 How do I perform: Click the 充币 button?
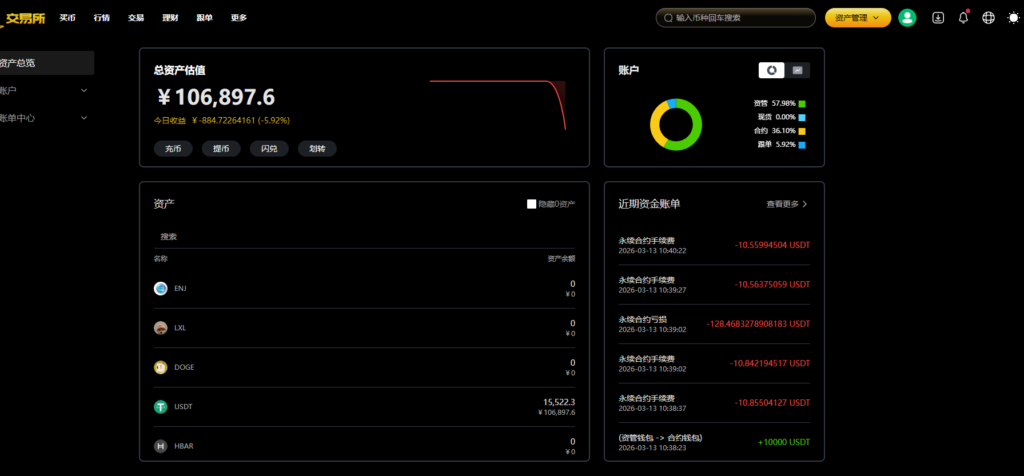pyautogui.click(x=173, y=149)
